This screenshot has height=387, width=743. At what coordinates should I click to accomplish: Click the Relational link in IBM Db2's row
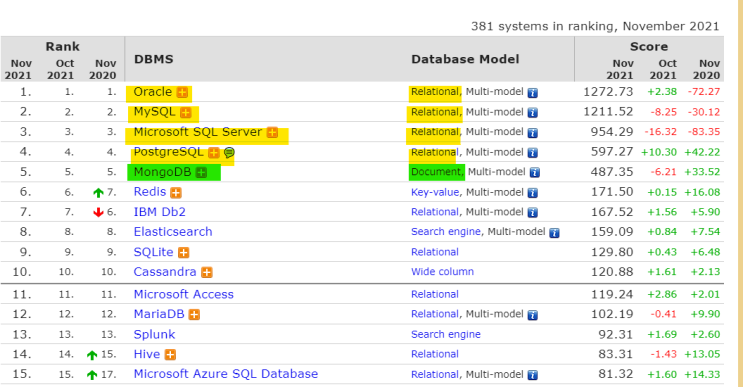pos(435,212)
